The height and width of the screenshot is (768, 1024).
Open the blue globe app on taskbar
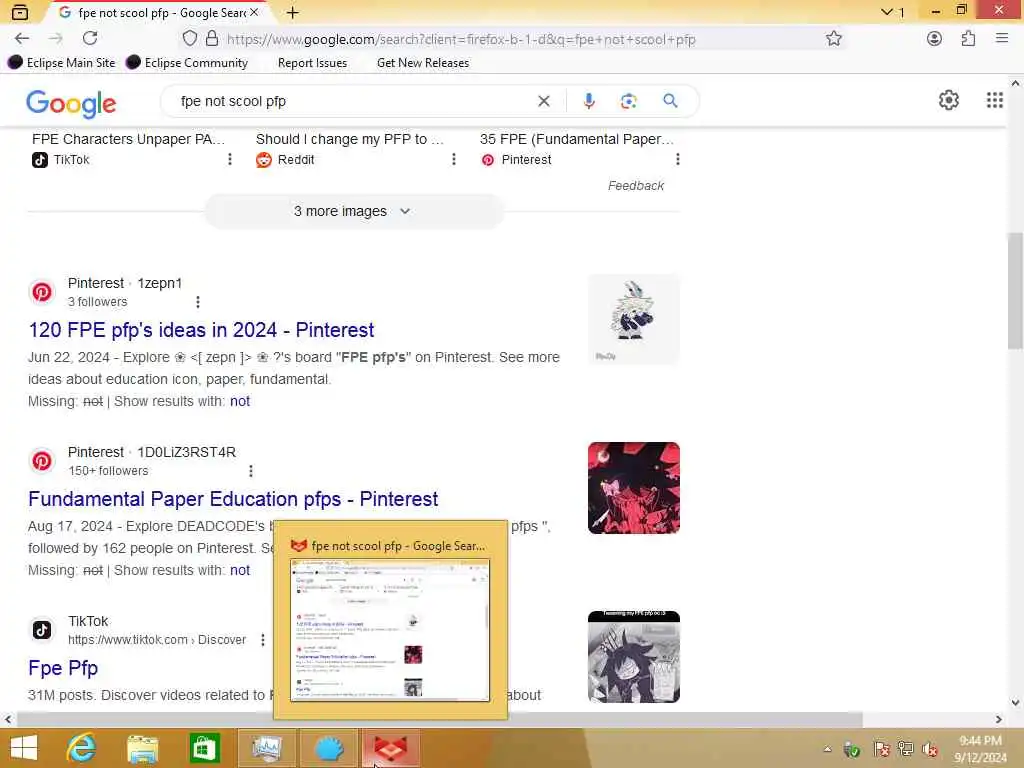tap(329, 748)
